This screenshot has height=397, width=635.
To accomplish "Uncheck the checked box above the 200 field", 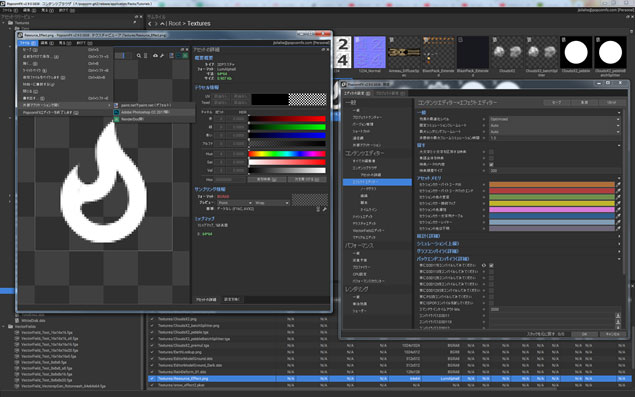I will [x=491, y=164].
